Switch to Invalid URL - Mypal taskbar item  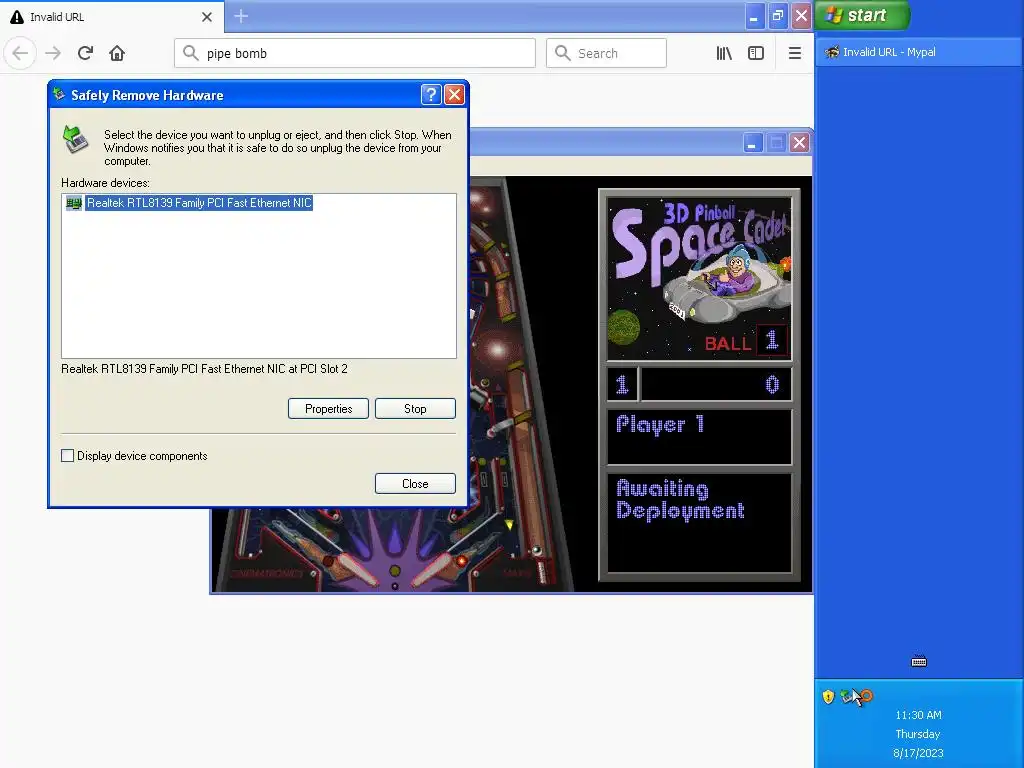click(x=918, y=52)
